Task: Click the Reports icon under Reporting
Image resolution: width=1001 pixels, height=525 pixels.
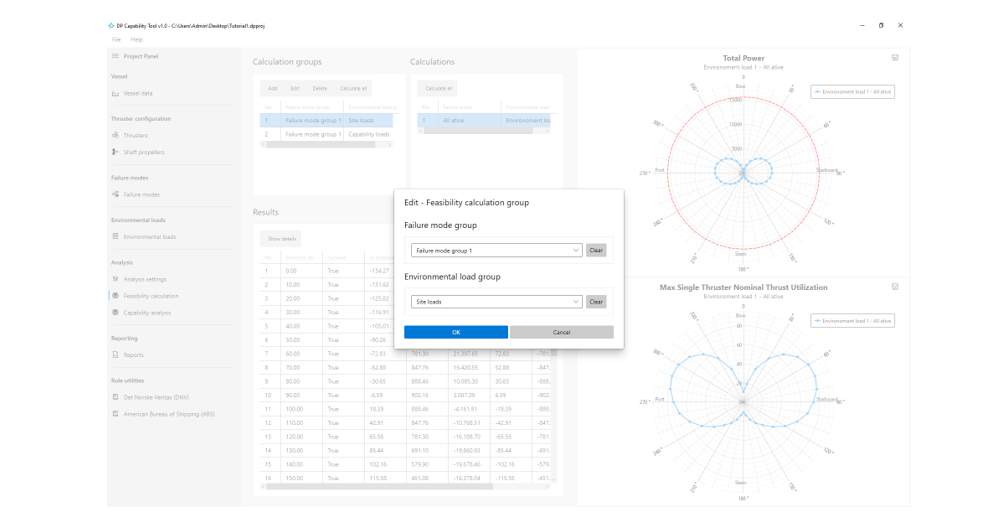Action: coord(116,354)
